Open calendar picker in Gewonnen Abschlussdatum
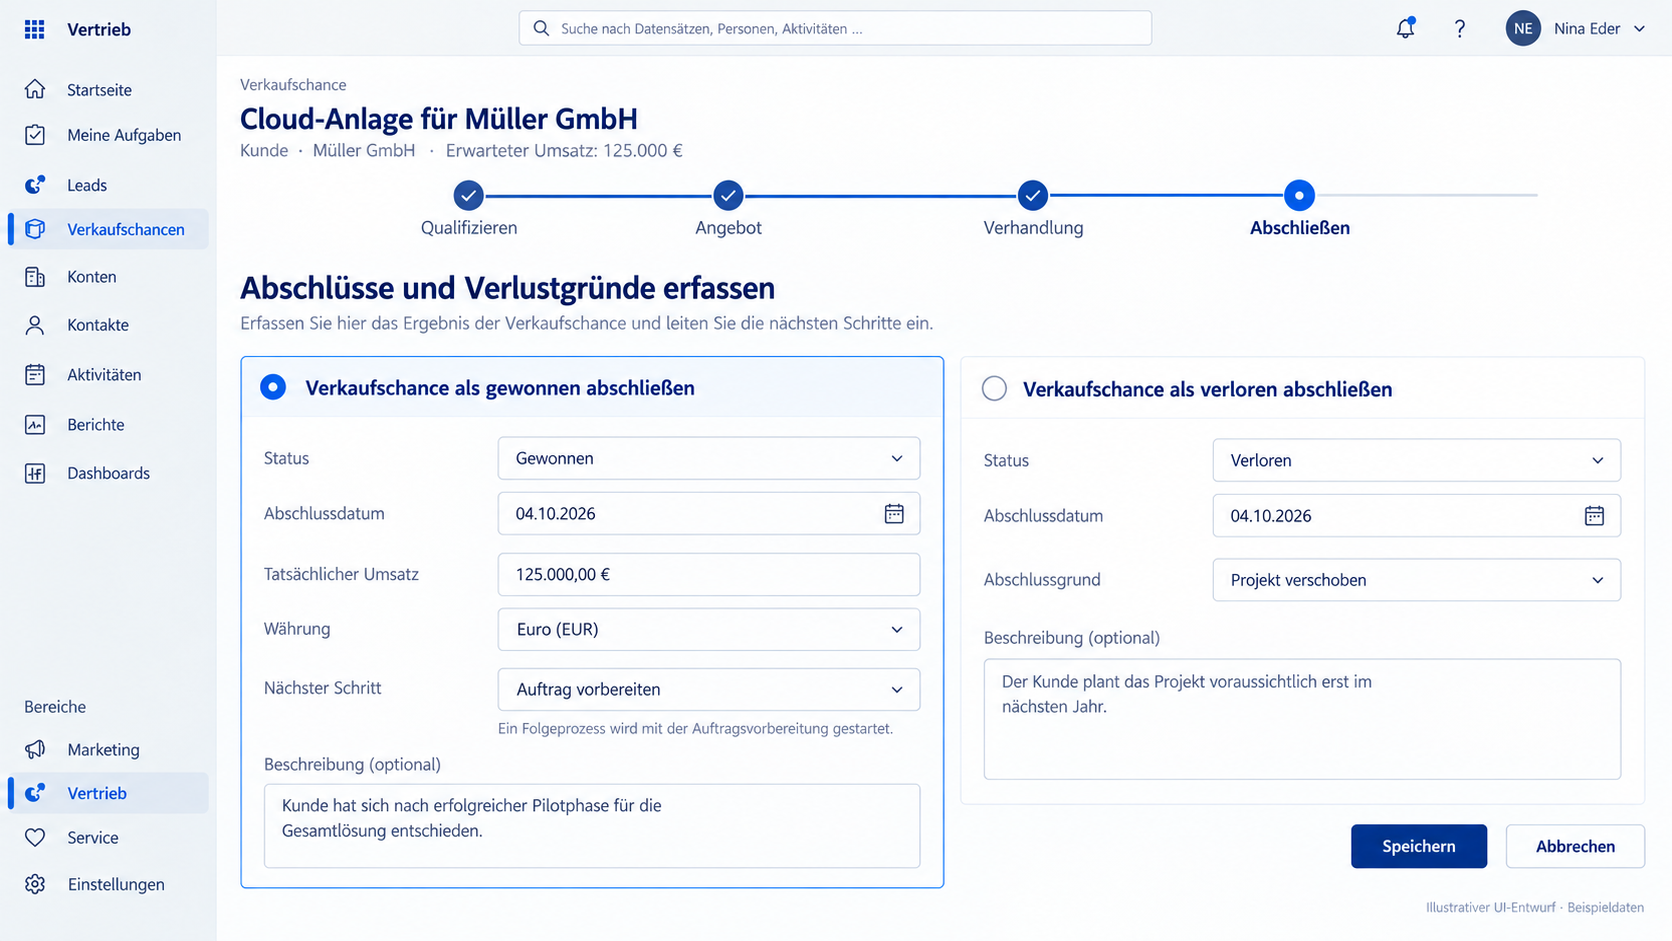The image size is (1672, 941). [894, 513]
